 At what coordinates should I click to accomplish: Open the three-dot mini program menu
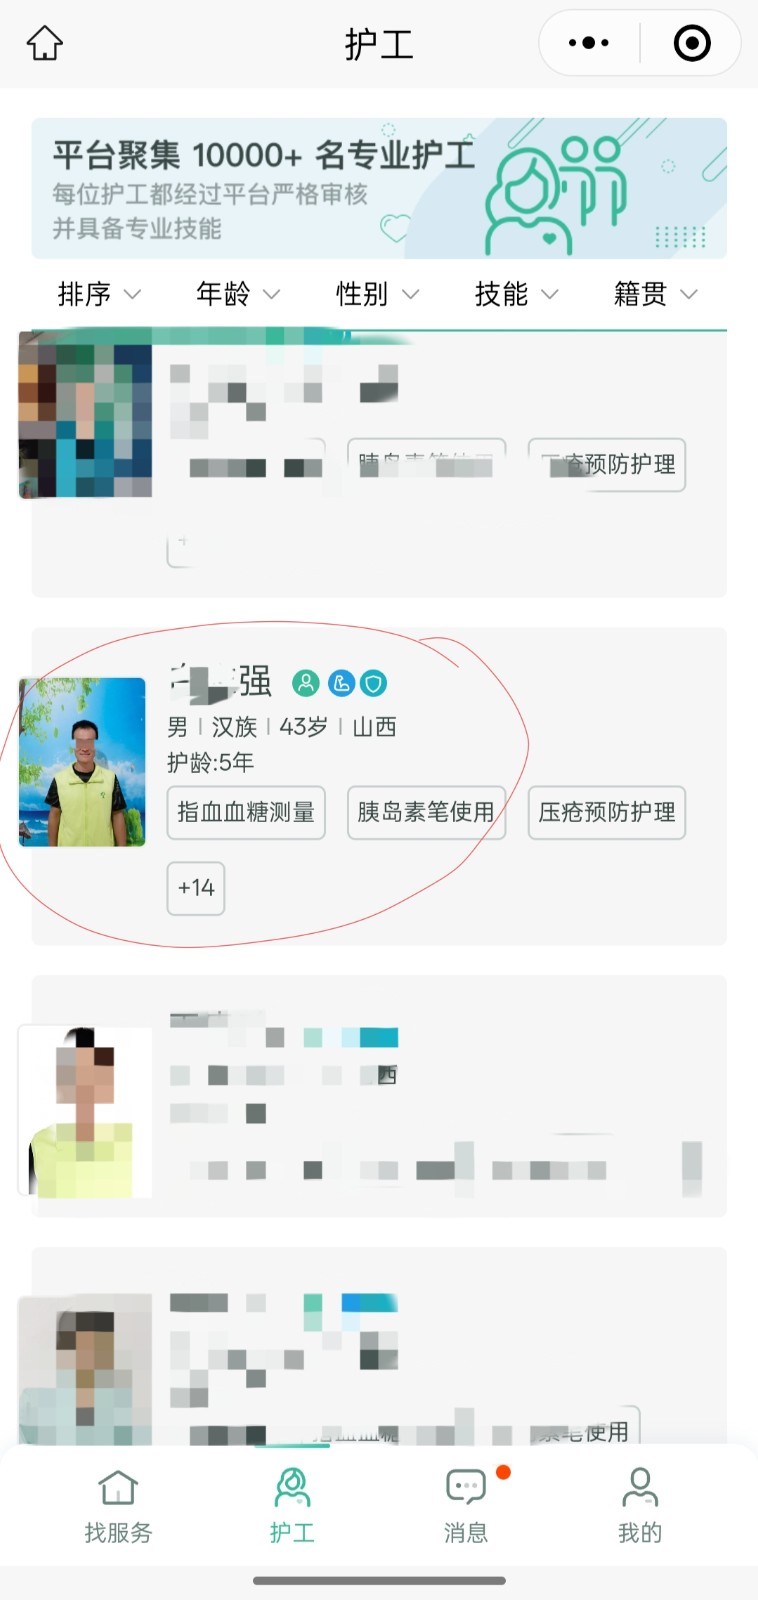588,43
